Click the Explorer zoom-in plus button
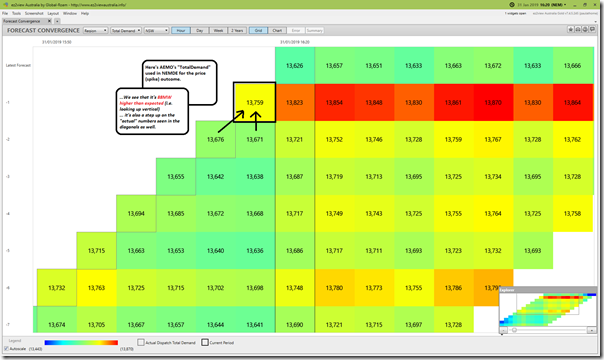The width and height of the screenshot is (604, 360). pyautogui.click(x=592, y=330)
